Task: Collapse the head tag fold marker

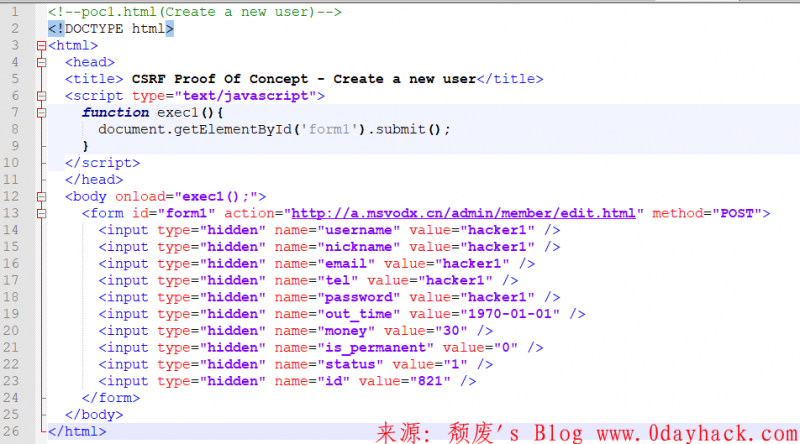Action: [42, 63]
